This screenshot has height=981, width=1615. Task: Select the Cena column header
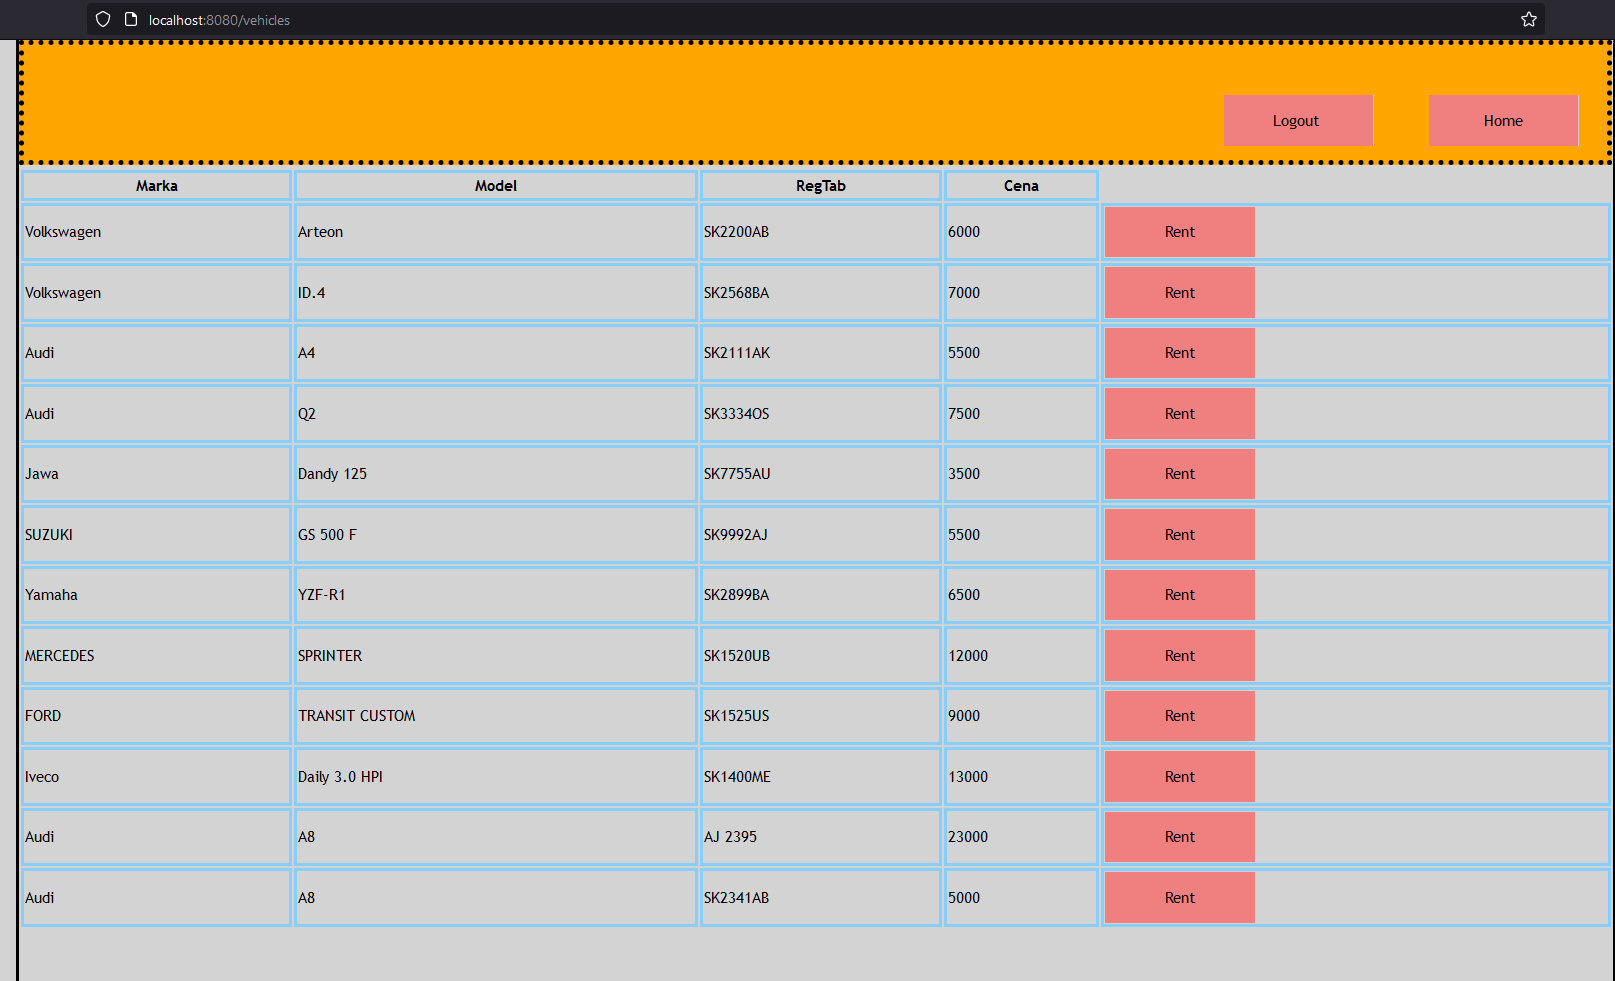pos(1021,186)
